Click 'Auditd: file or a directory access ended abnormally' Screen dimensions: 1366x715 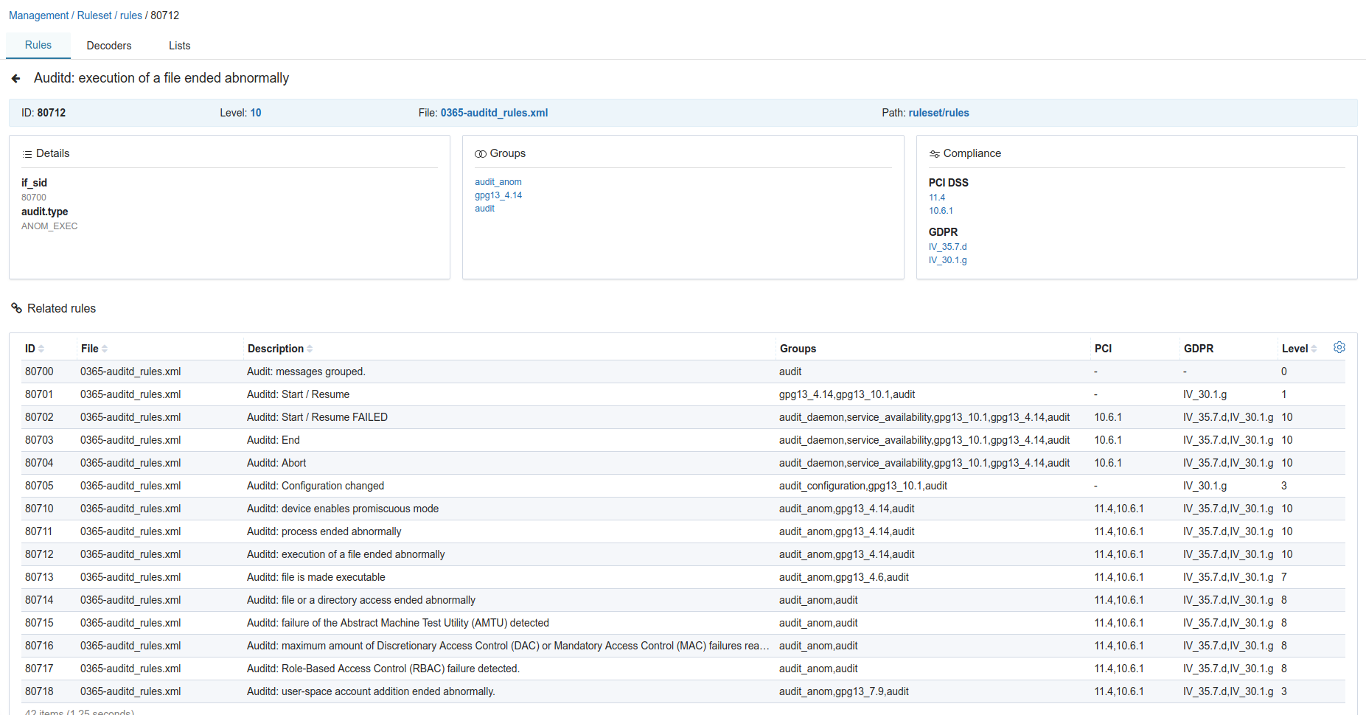pos(361,600)
